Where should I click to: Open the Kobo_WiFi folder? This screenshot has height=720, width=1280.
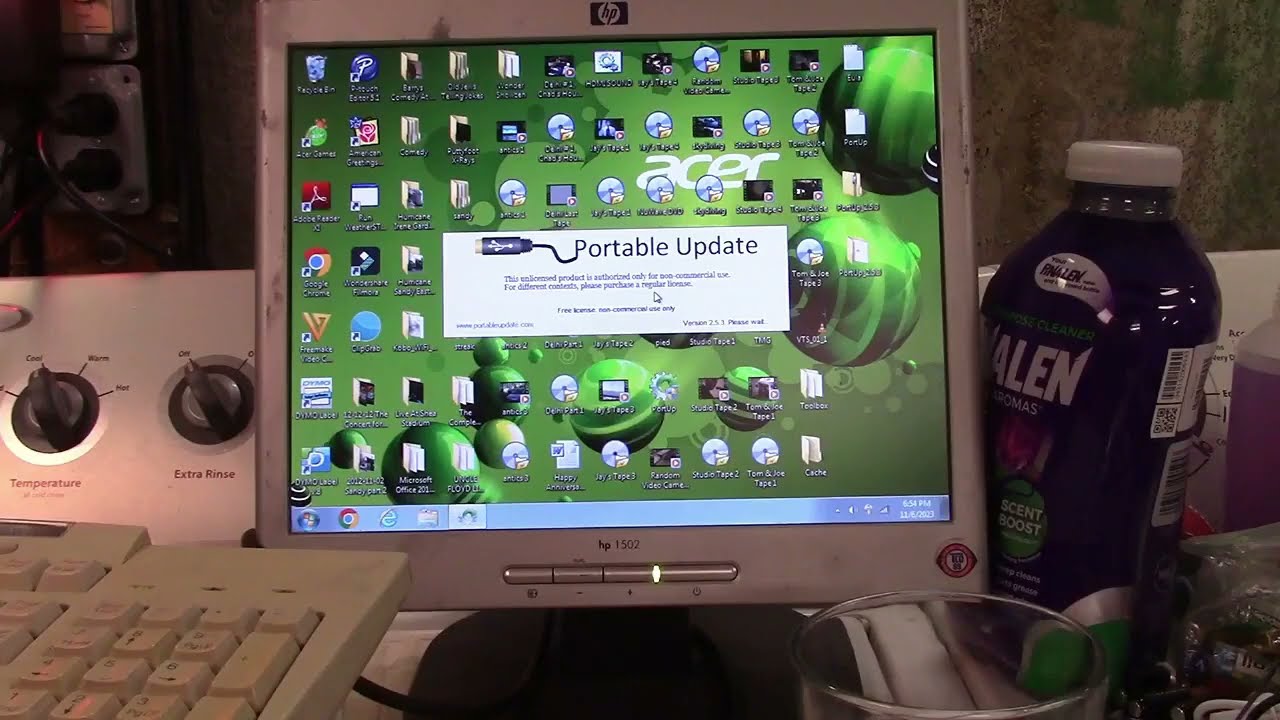412,330
